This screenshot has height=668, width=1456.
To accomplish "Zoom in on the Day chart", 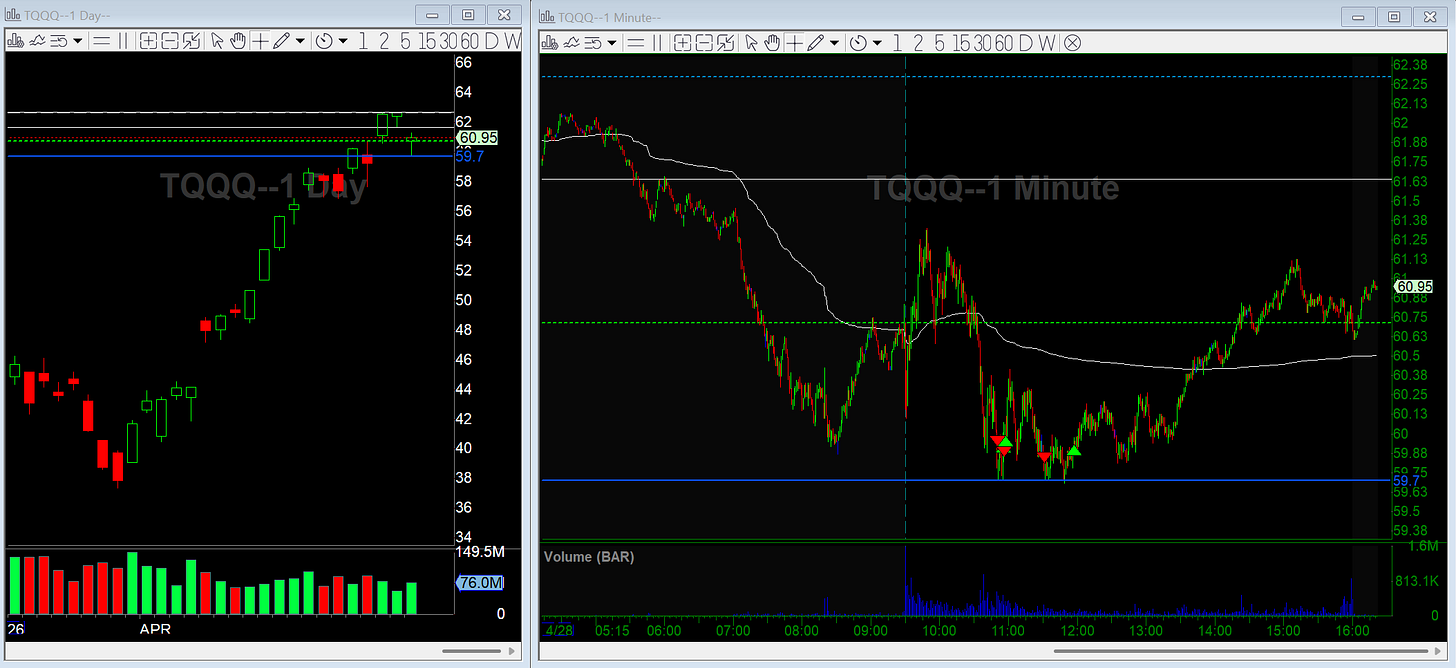I will [x=148, y=41].
